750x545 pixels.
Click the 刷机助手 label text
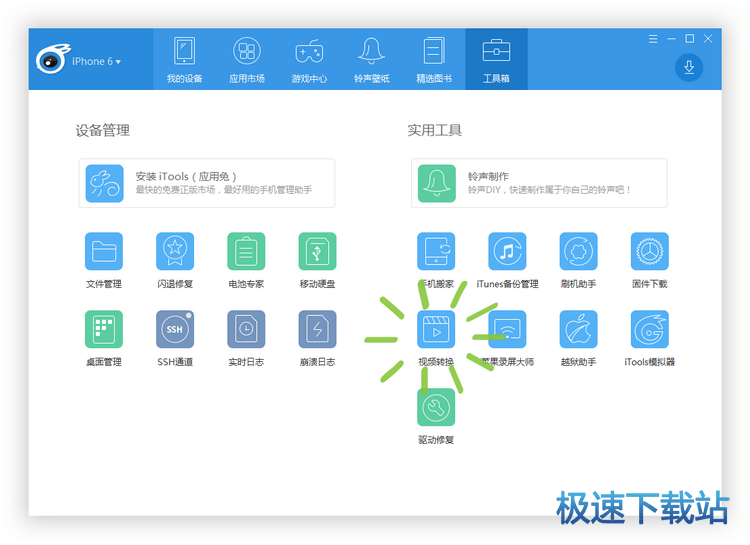click(579, 284)
